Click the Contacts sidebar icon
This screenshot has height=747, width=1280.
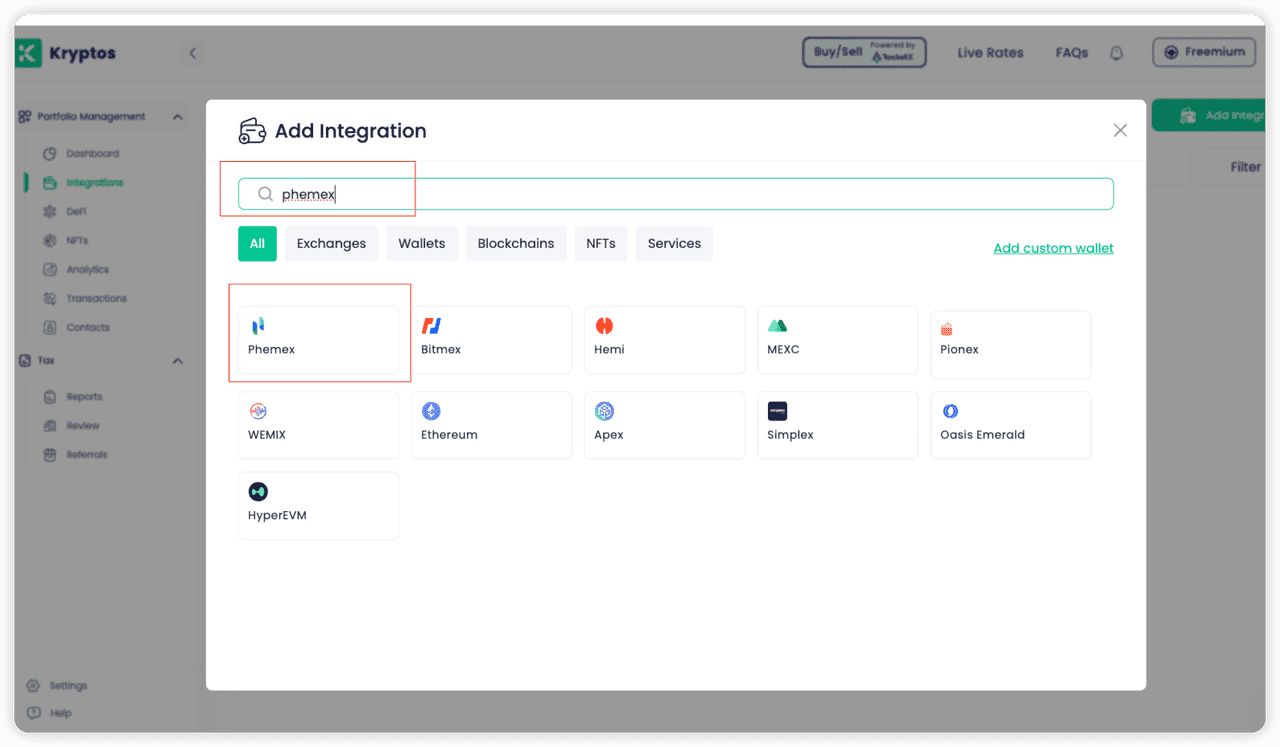point(49,328)
